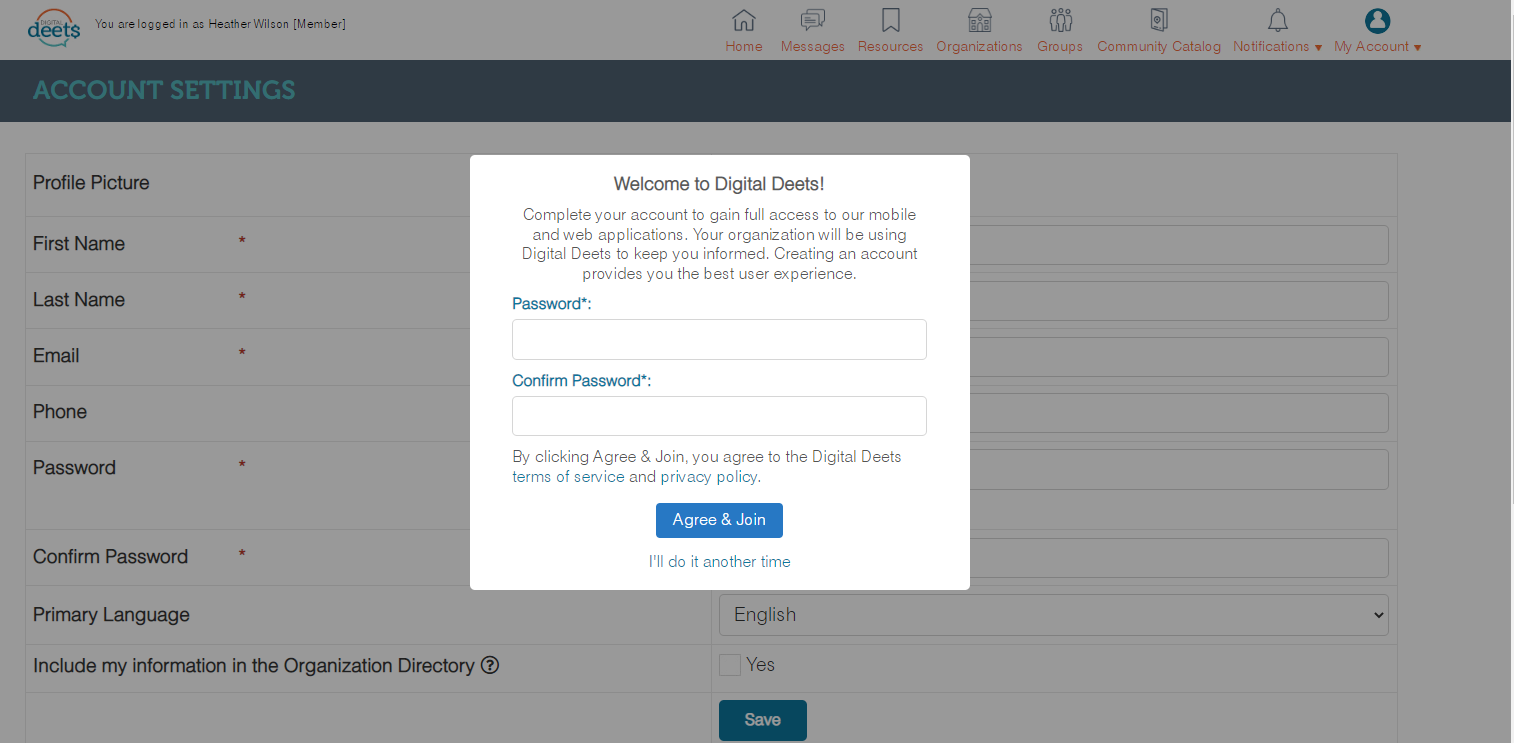
Task: Click the Organization Directory help question icon
Action: pyautogui.click(x=490, y=665)
